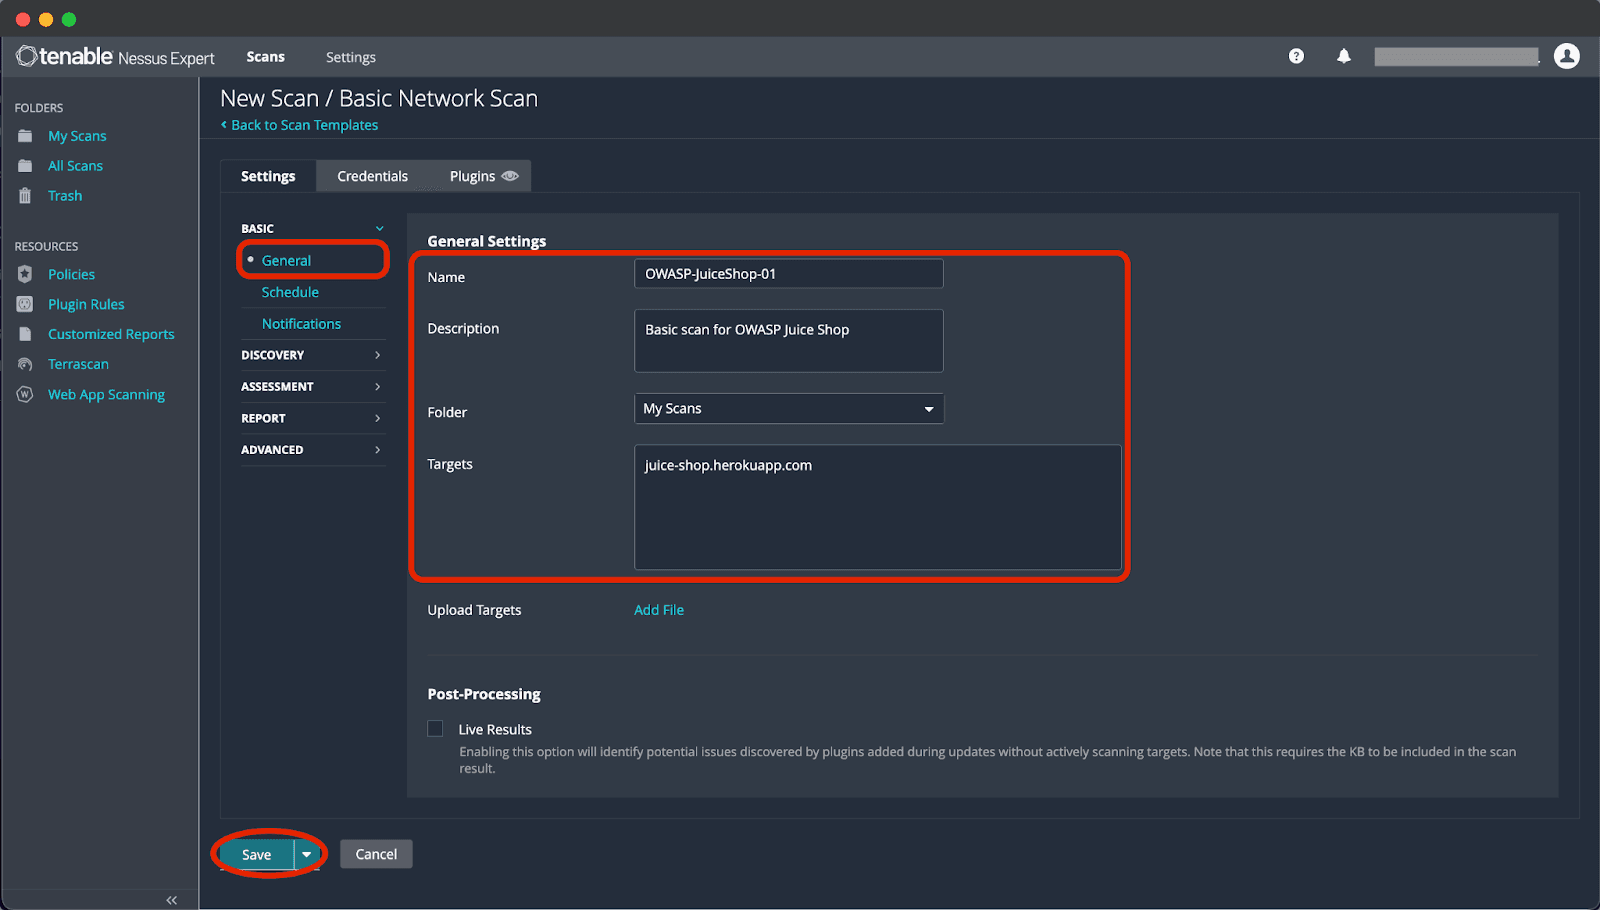1600x910 pixels.
Task: Open My Scans folder link
Action: pyautogui.click(x=77, y=136)
